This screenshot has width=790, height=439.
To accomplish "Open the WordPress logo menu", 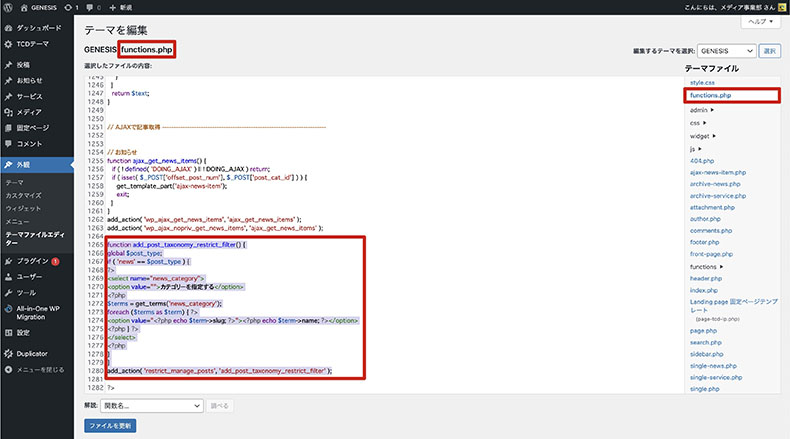I will click(x=8, y=8).
